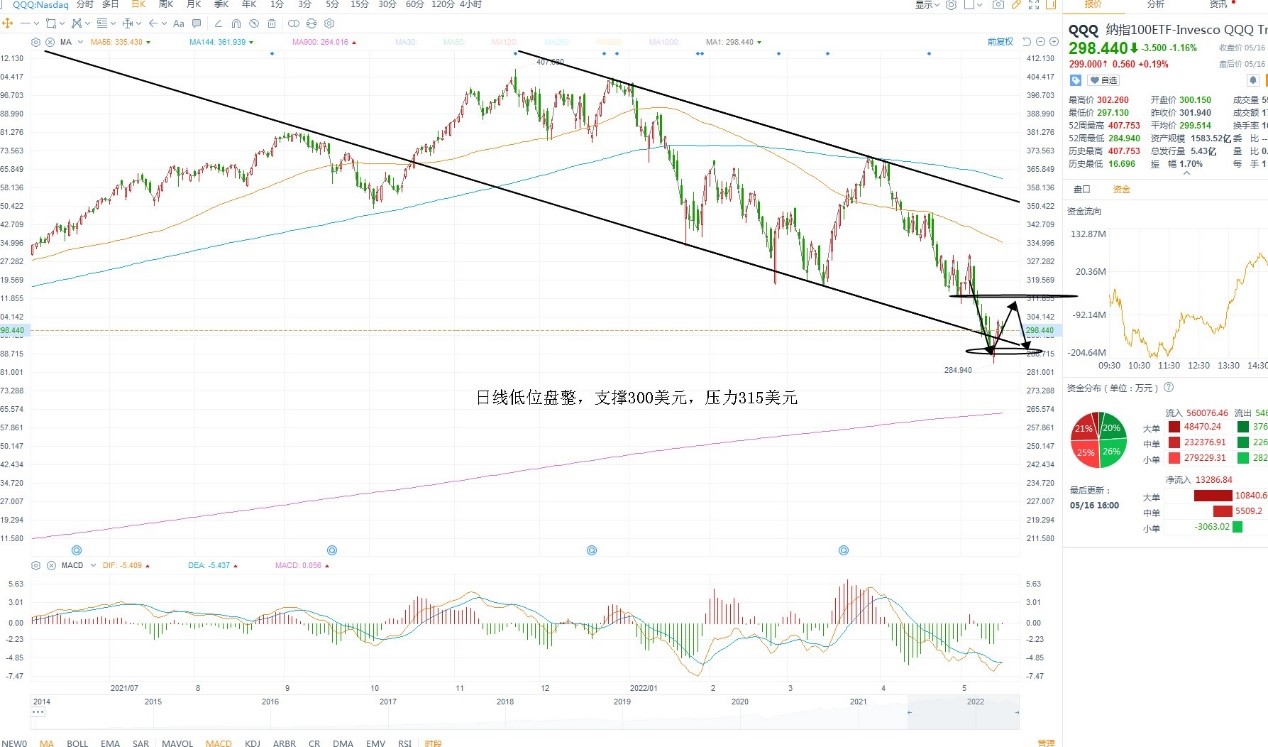Select the straight line drawing tool
The image size is (1268, 747).
[25, 23]
